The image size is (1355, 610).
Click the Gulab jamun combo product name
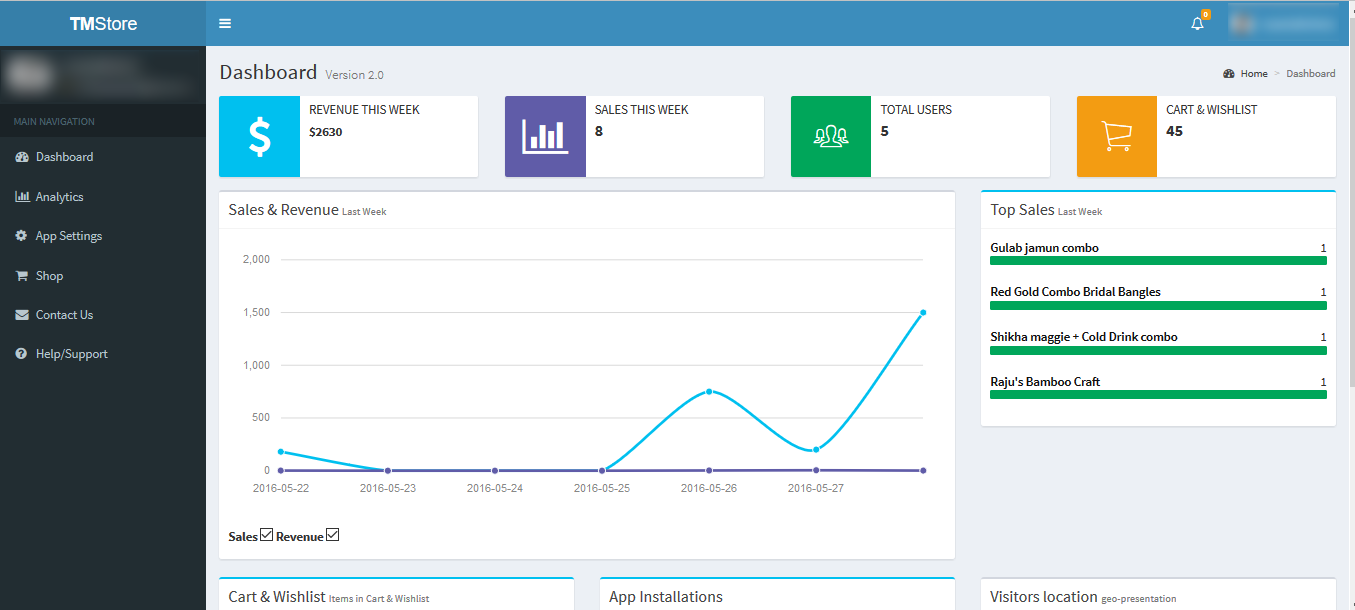1045,248
